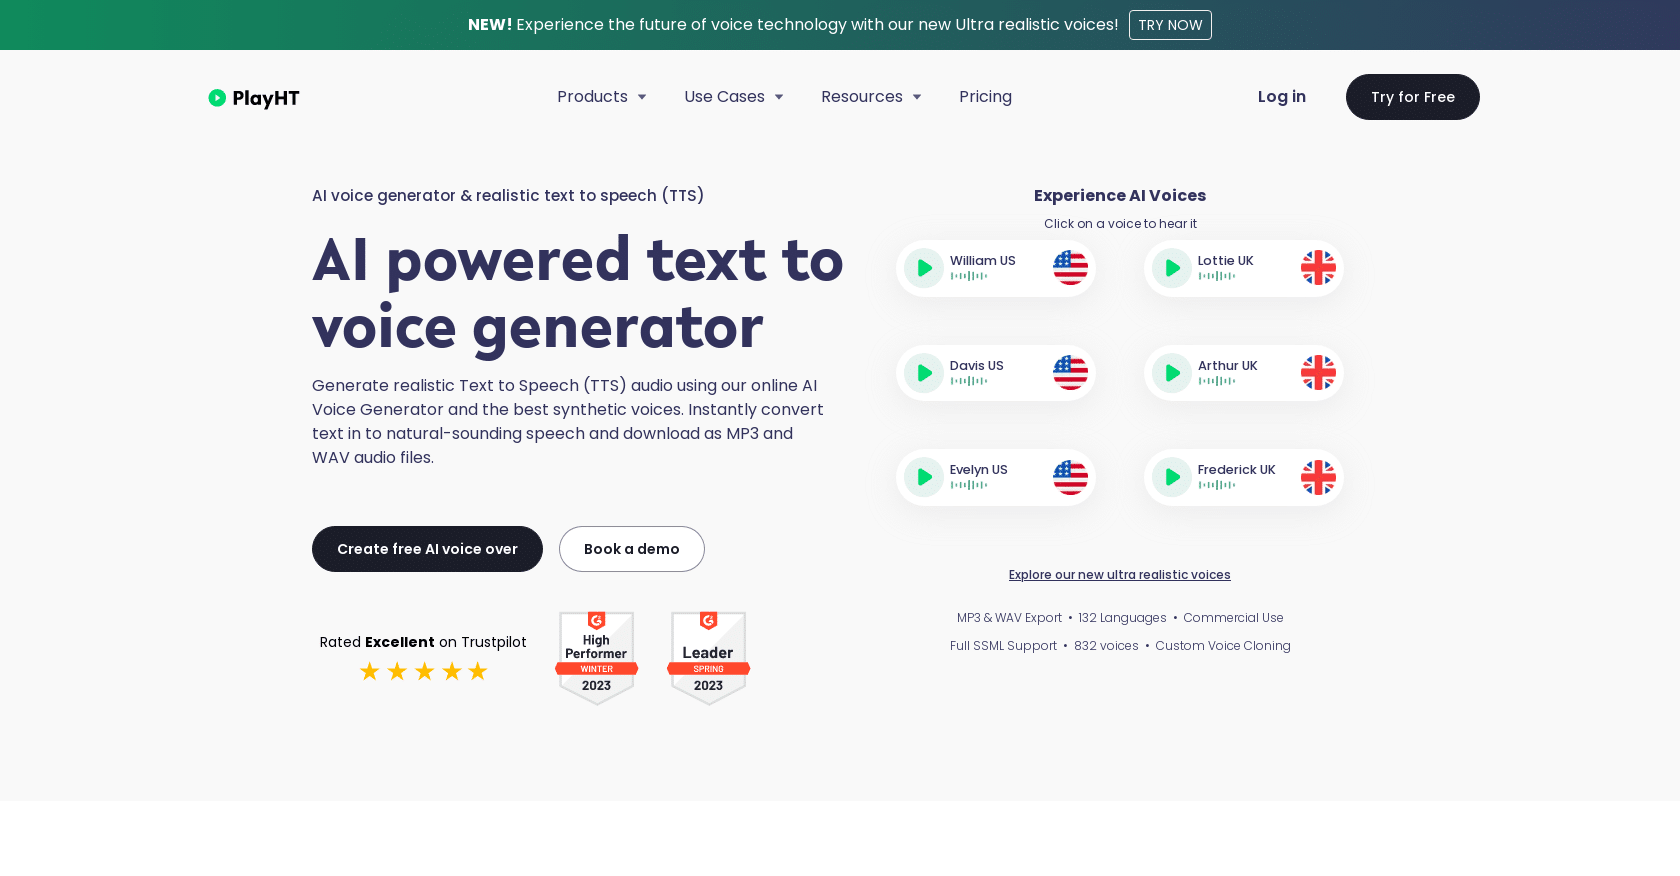1680x876 pixels.
Task: Click the "AI powered text to voice generator" headline
Action: coord(578,294)
